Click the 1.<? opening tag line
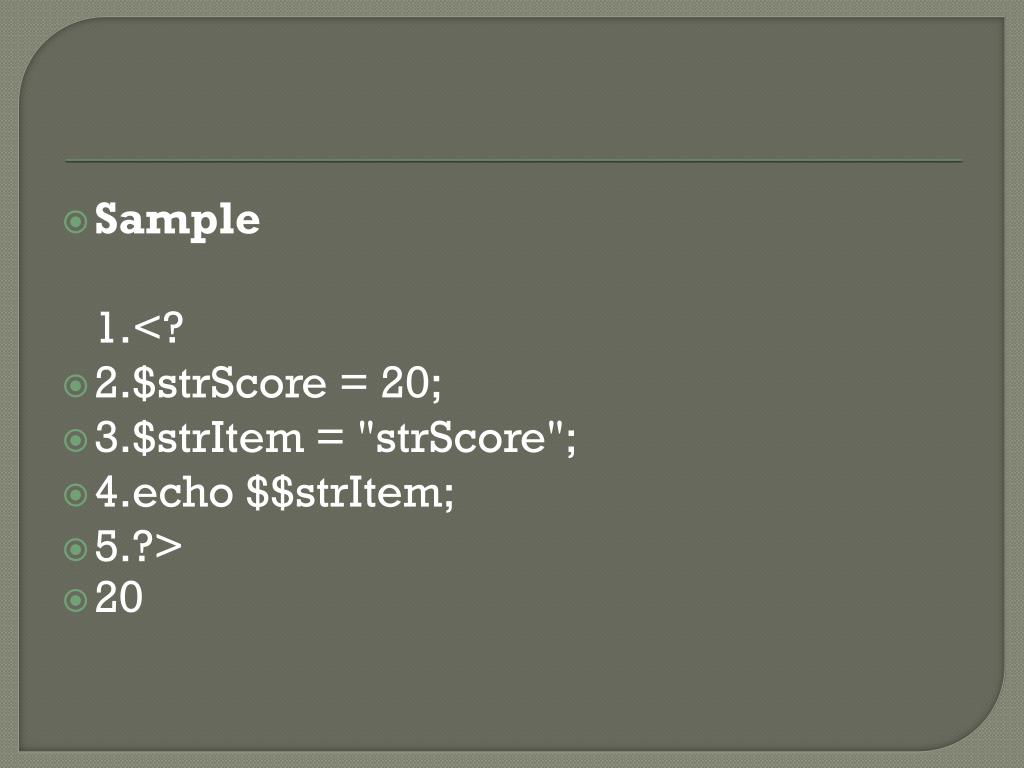Screen dimensions: 1024x768 click(x=140, y=328)
